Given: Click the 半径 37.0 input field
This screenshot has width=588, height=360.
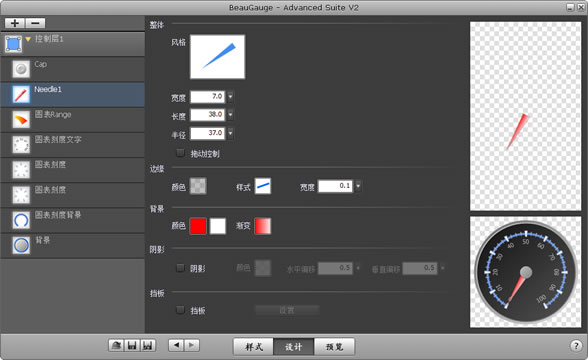Looking at the screenshot, I should pos(208,133).
